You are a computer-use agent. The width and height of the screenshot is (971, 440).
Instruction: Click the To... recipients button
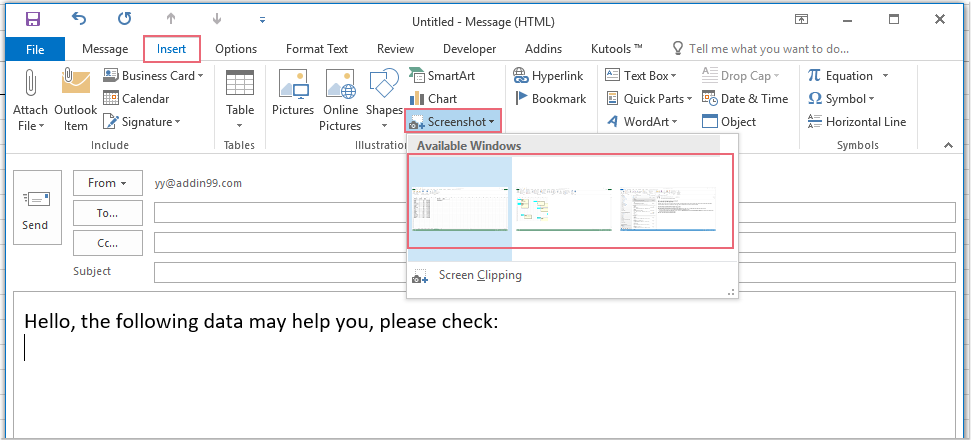(x=107, y=213)
